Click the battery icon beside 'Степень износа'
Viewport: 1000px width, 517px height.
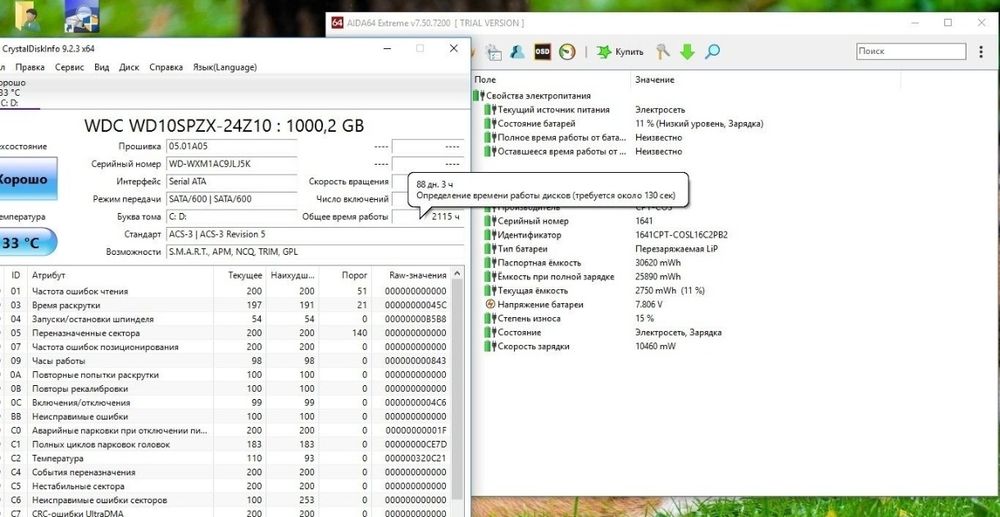[x=490, y=319]
